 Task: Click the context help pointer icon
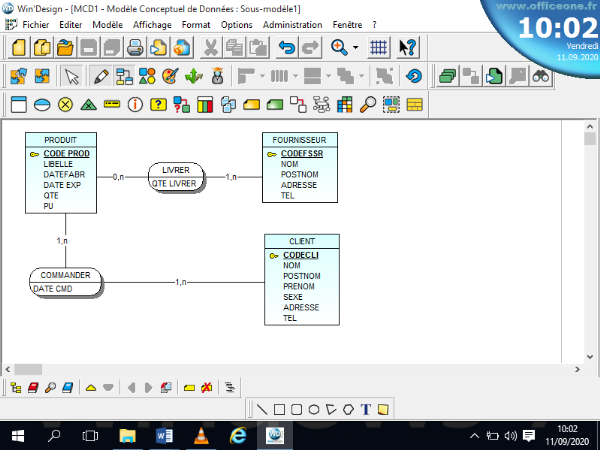[407, 47]
